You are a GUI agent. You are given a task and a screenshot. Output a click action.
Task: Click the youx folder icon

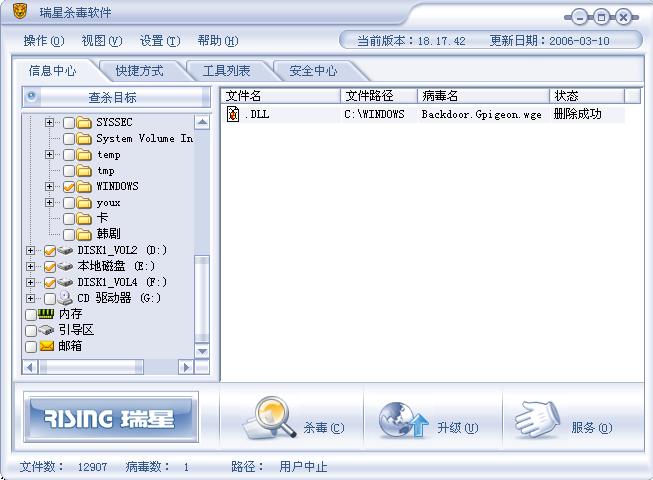tap(84, 203)
